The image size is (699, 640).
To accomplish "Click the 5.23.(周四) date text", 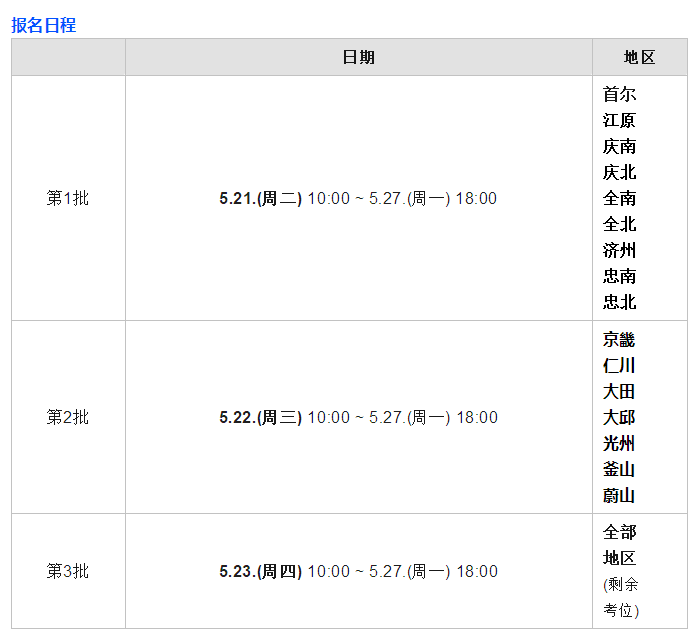I will [x=260, y=571].
